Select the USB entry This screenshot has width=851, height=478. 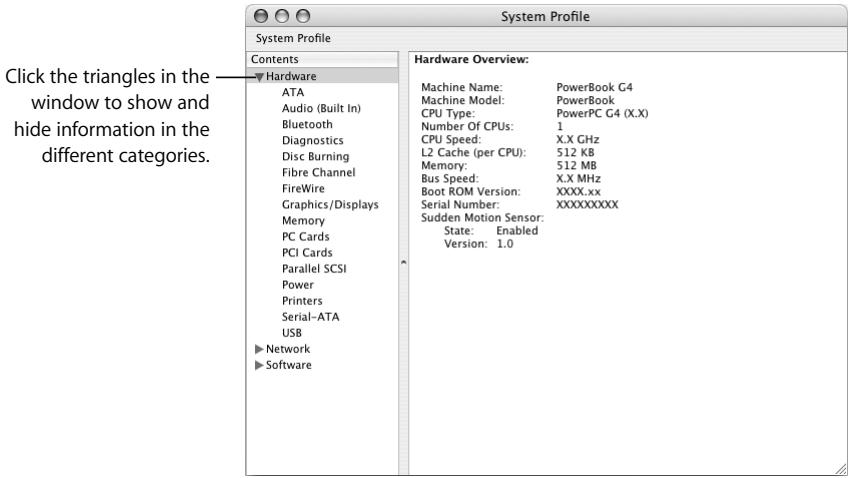[291, 333]
